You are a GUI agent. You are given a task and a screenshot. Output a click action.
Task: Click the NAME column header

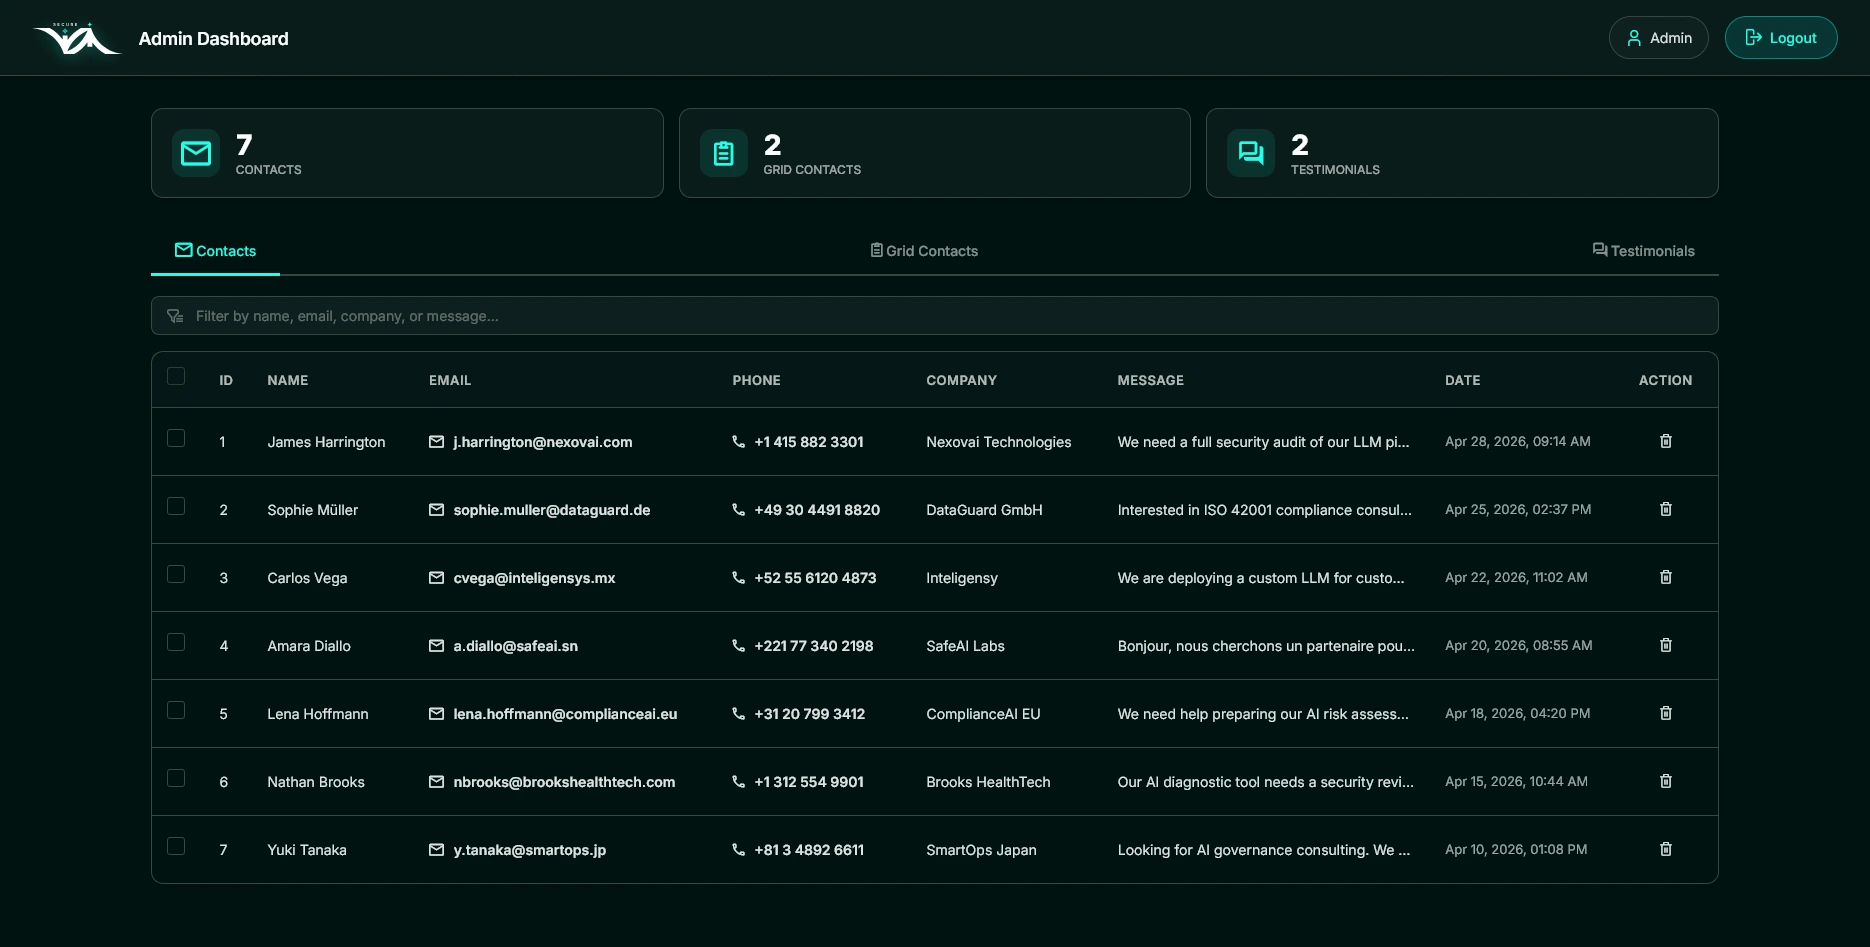(x=288, y=380)
